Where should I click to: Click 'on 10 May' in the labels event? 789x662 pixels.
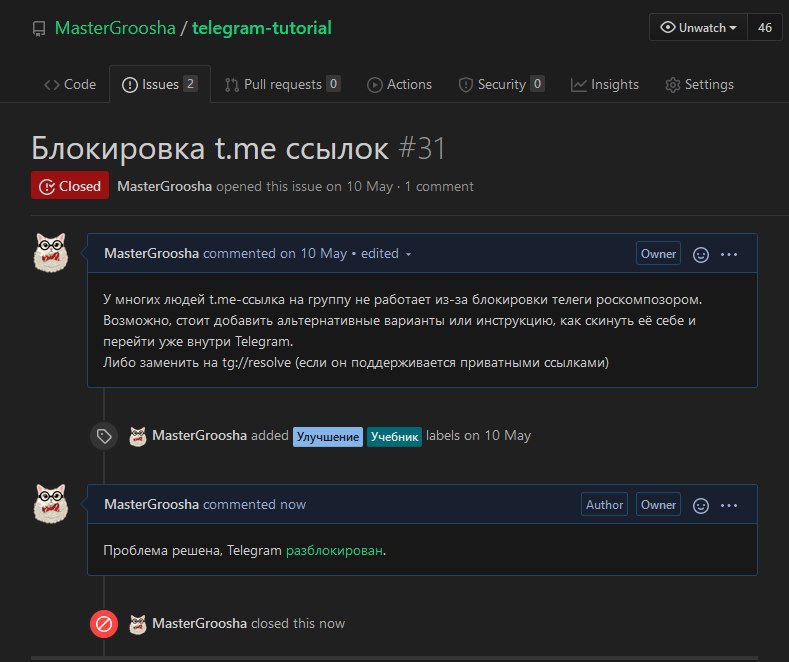click(x=498, y=436)
